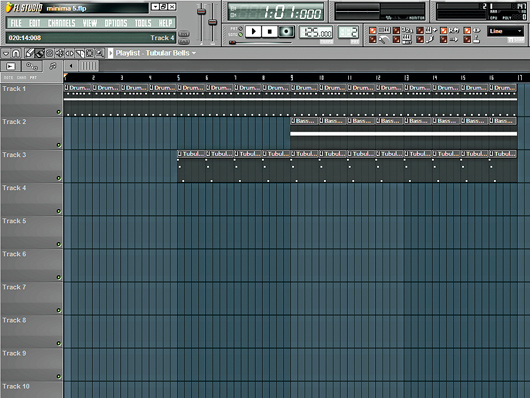The image size is (530, 398).
Task: Choose the slice tool in playlist toolbar
Action: click(x=79, y=53)
